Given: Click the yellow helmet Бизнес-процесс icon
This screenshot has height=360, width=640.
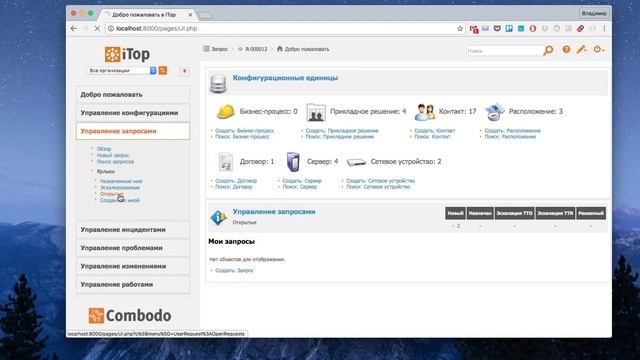Looking at the screenshot, I should 225,111.
